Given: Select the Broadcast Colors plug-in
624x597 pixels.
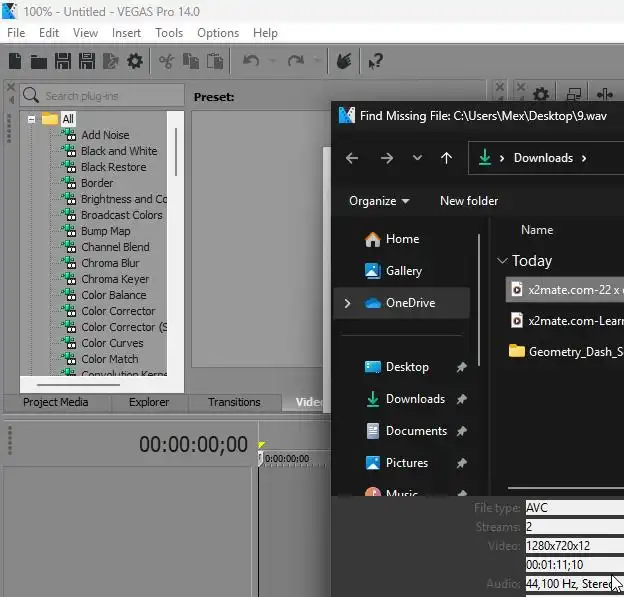Looking at the screenshot, I should point(121,215).
